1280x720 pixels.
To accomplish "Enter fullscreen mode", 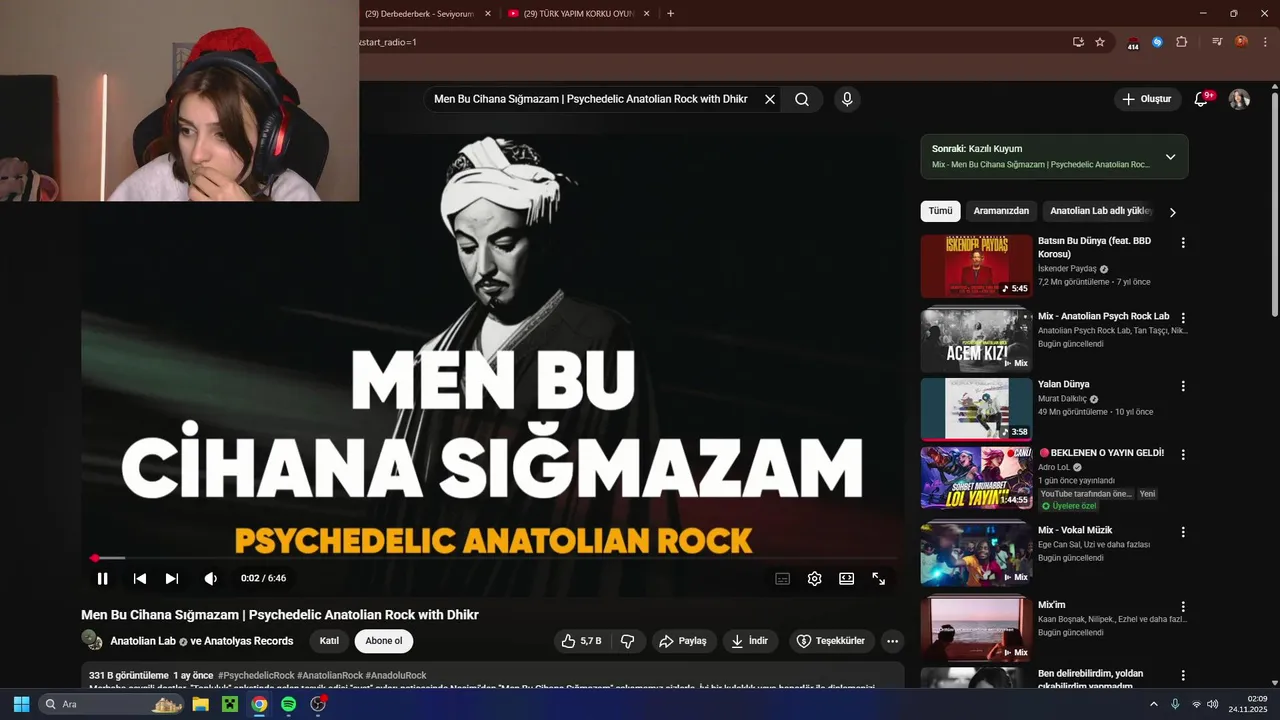I will pyautogui.click(x=879, y=578).
